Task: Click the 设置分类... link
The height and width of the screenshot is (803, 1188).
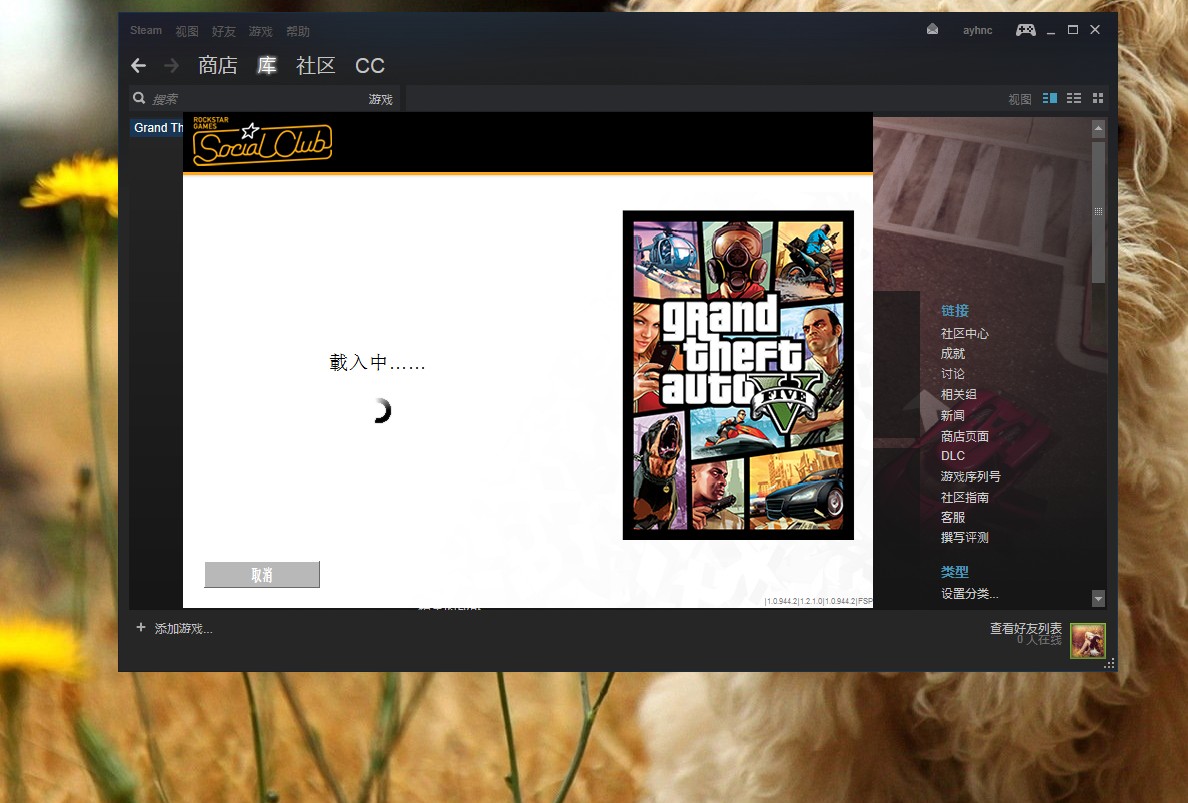Action: coord(969,594)
